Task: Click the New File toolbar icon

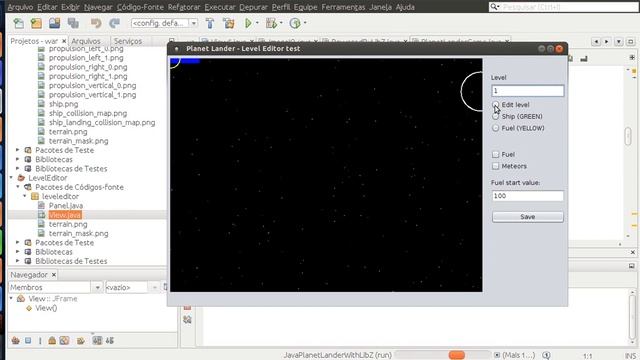Action: click(x=18, y=23)
